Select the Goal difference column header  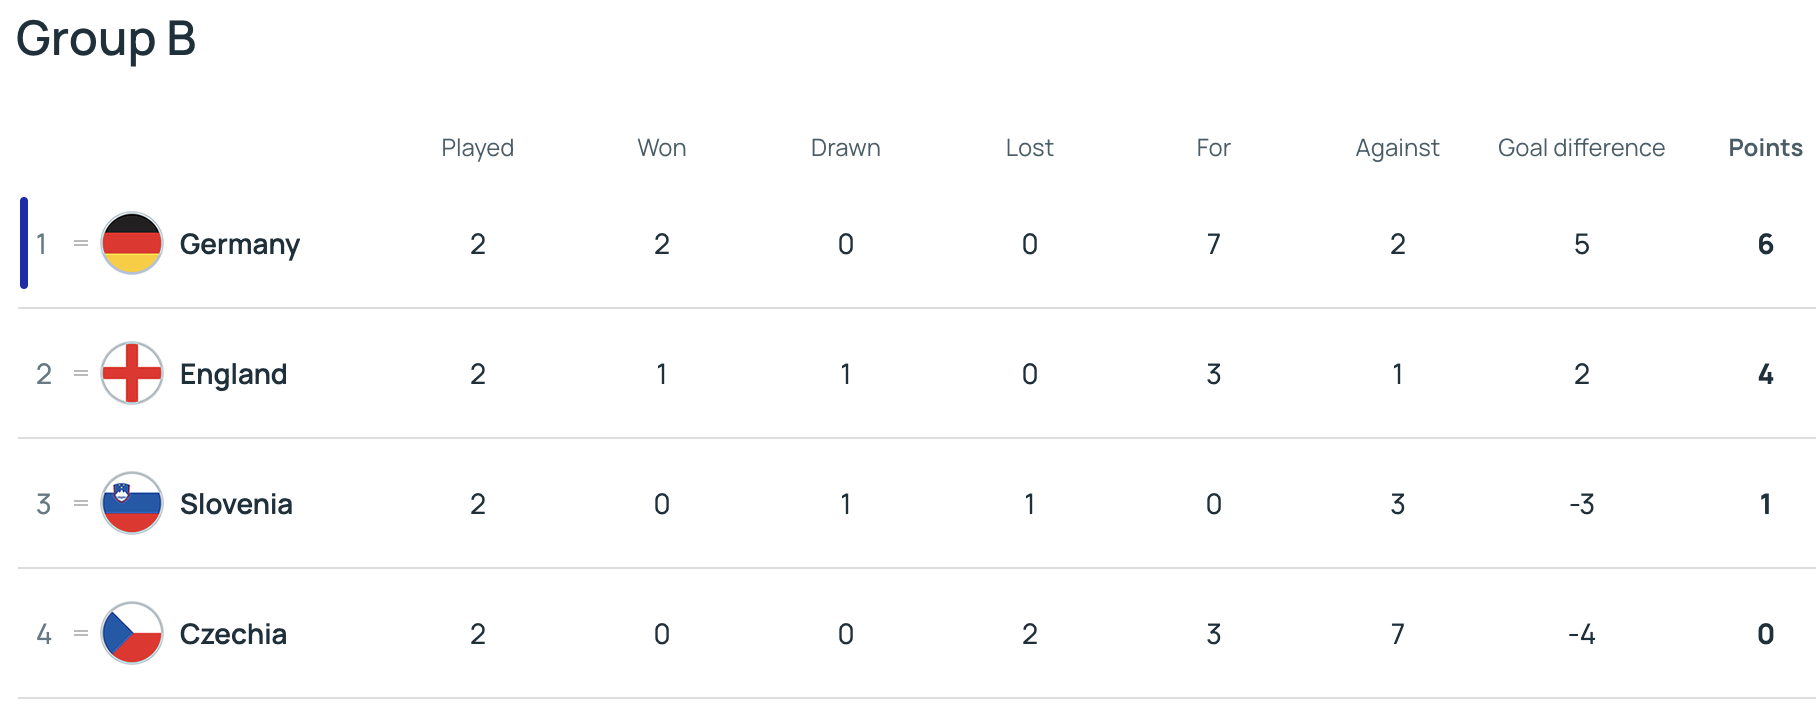1581,148
